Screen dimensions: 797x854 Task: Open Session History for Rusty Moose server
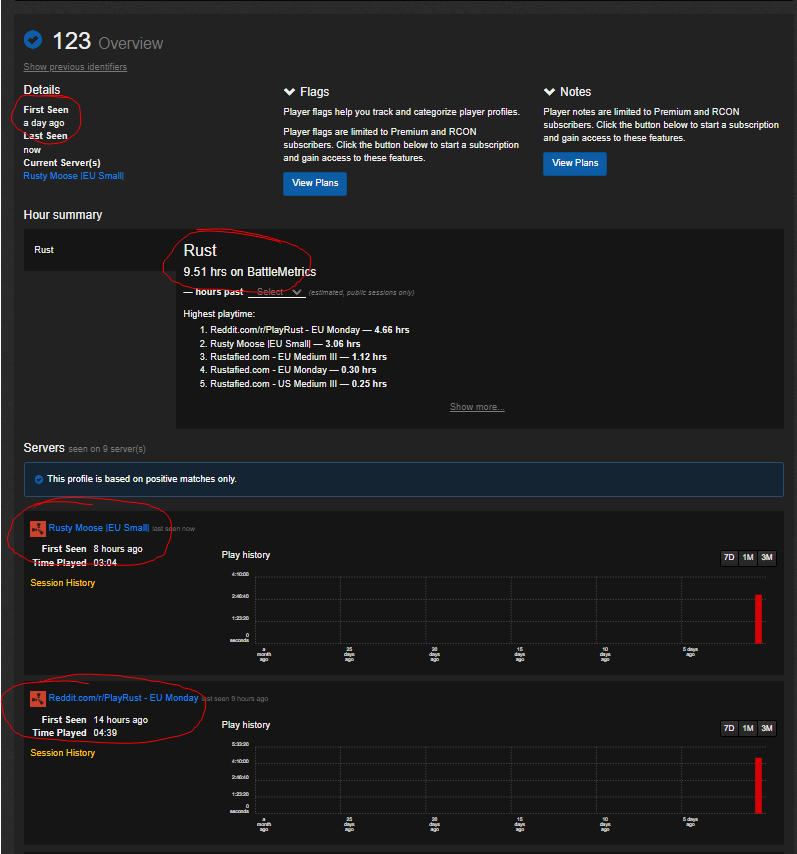click(63, 583)
